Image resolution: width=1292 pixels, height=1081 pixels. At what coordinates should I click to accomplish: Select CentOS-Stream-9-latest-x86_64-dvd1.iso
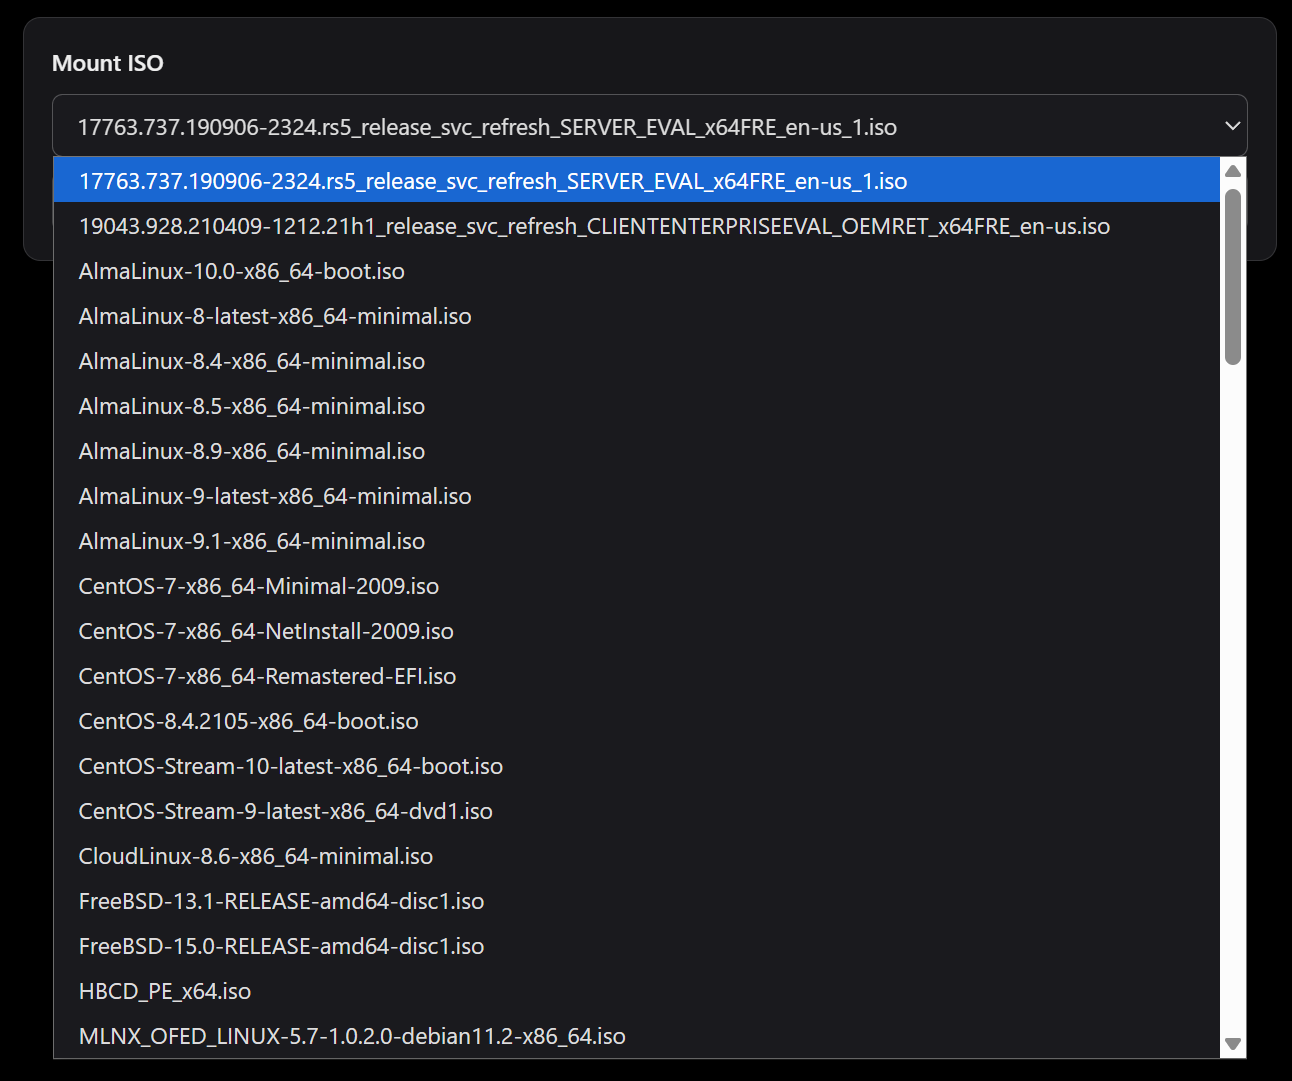[x=637, y=811]
